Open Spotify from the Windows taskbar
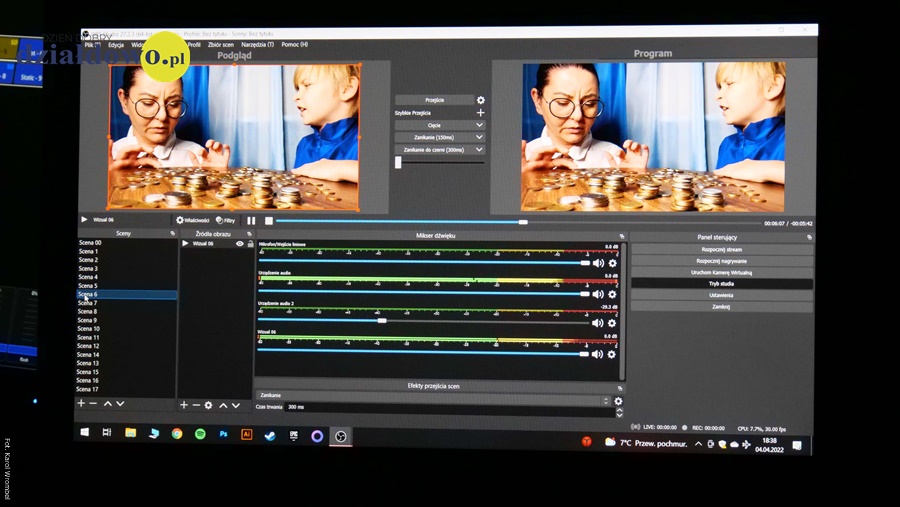 (200, 434)
